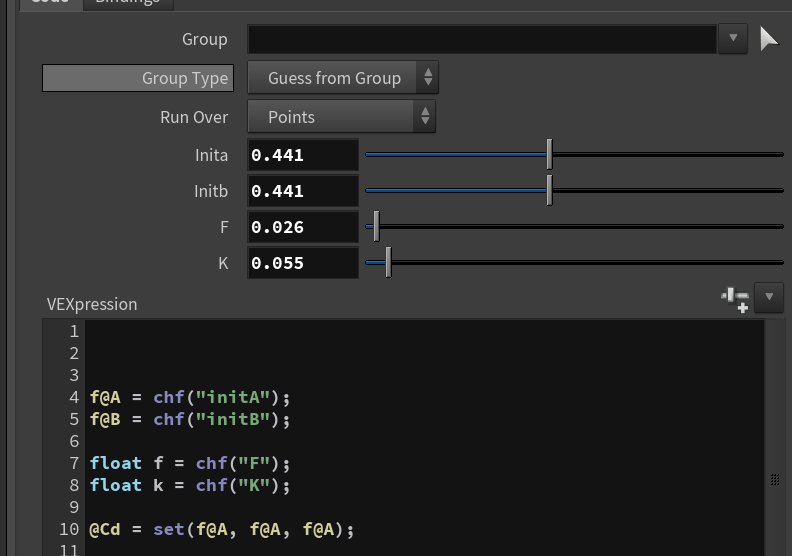Switch to the Bindings tab
This screenshot has height=556, width=792.
[x=128, y=3]
